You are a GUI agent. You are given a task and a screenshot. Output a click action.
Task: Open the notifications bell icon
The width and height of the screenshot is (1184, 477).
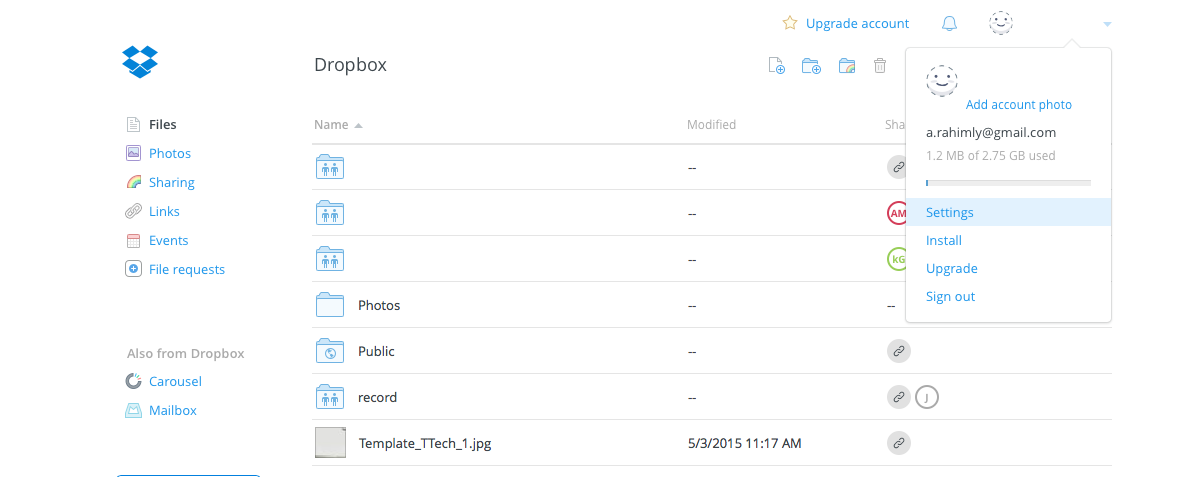(949, 23)
